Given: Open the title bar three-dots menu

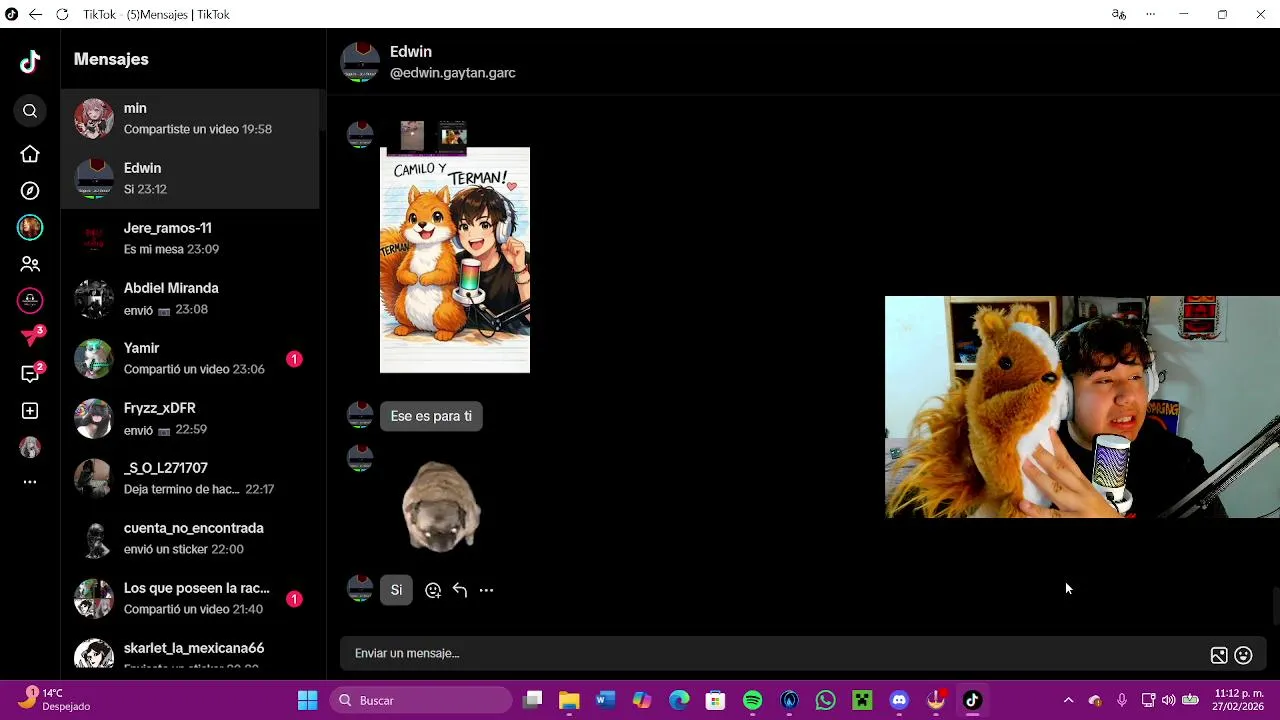Looking at the screenshot, I should point(1151,14).
